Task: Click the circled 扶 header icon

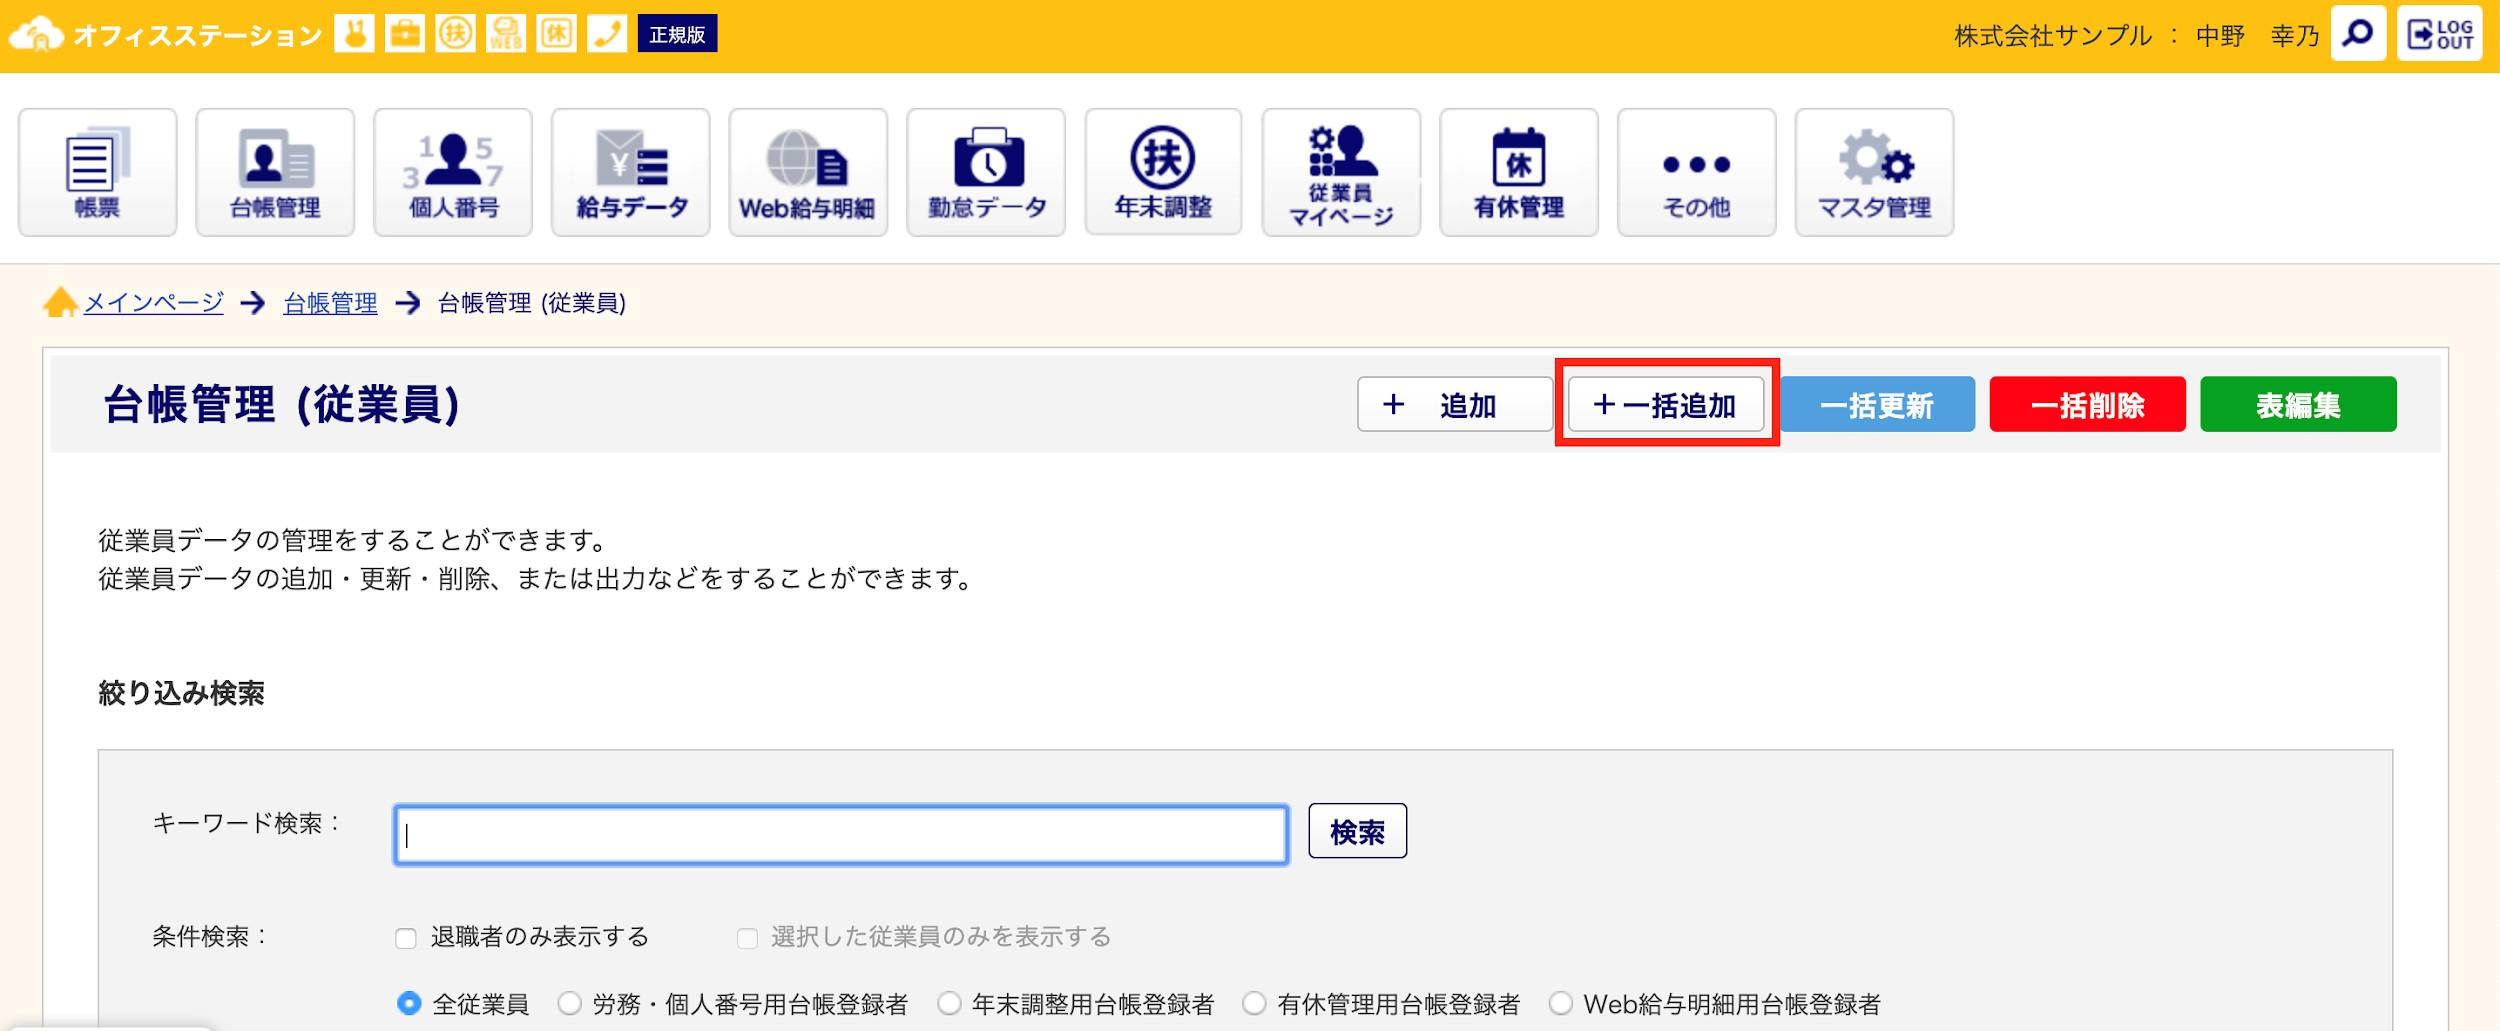Action: pos(455,34)
